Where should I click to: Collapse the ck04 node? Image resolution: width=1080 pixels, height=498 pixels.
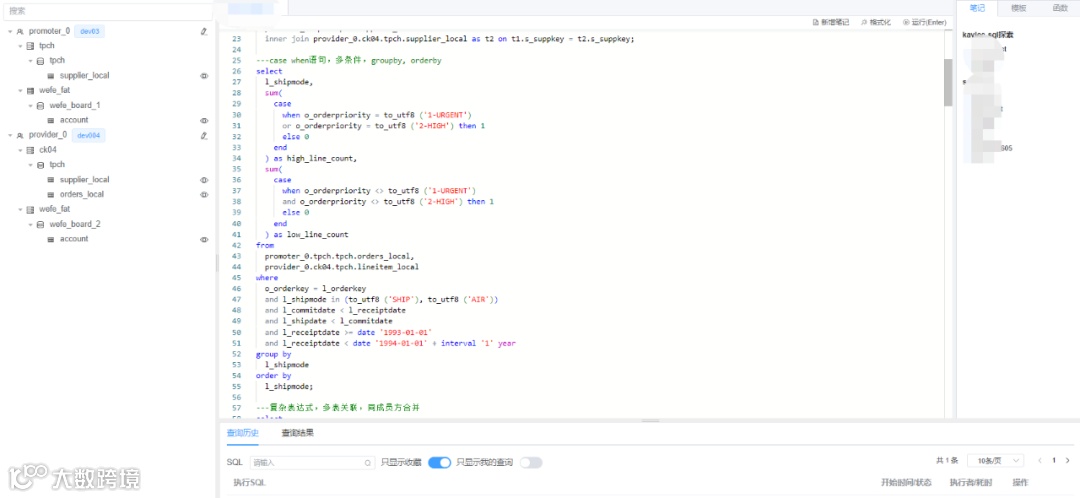(20, 150)
